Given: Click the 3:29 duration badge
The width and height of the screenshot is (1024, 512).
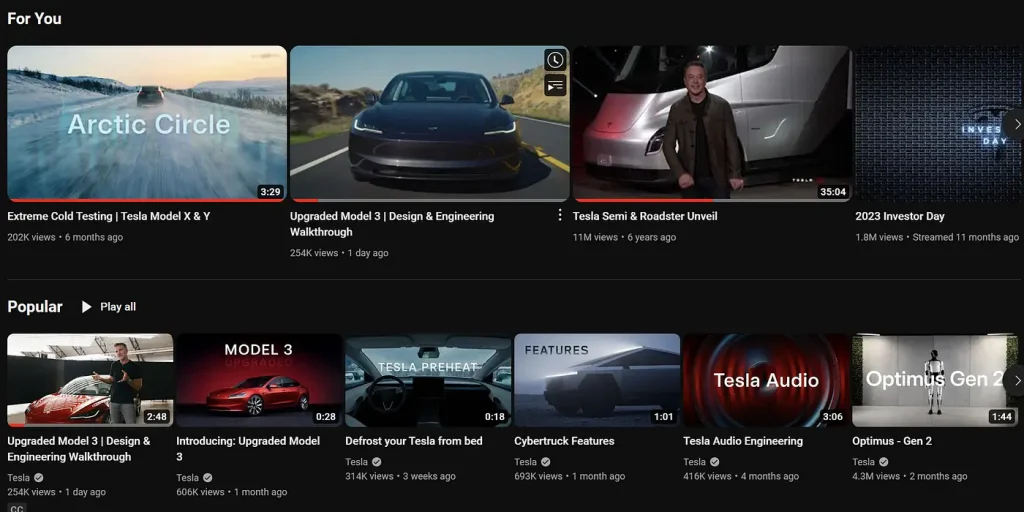Looking at the screenshot, I should coord(270,191).
